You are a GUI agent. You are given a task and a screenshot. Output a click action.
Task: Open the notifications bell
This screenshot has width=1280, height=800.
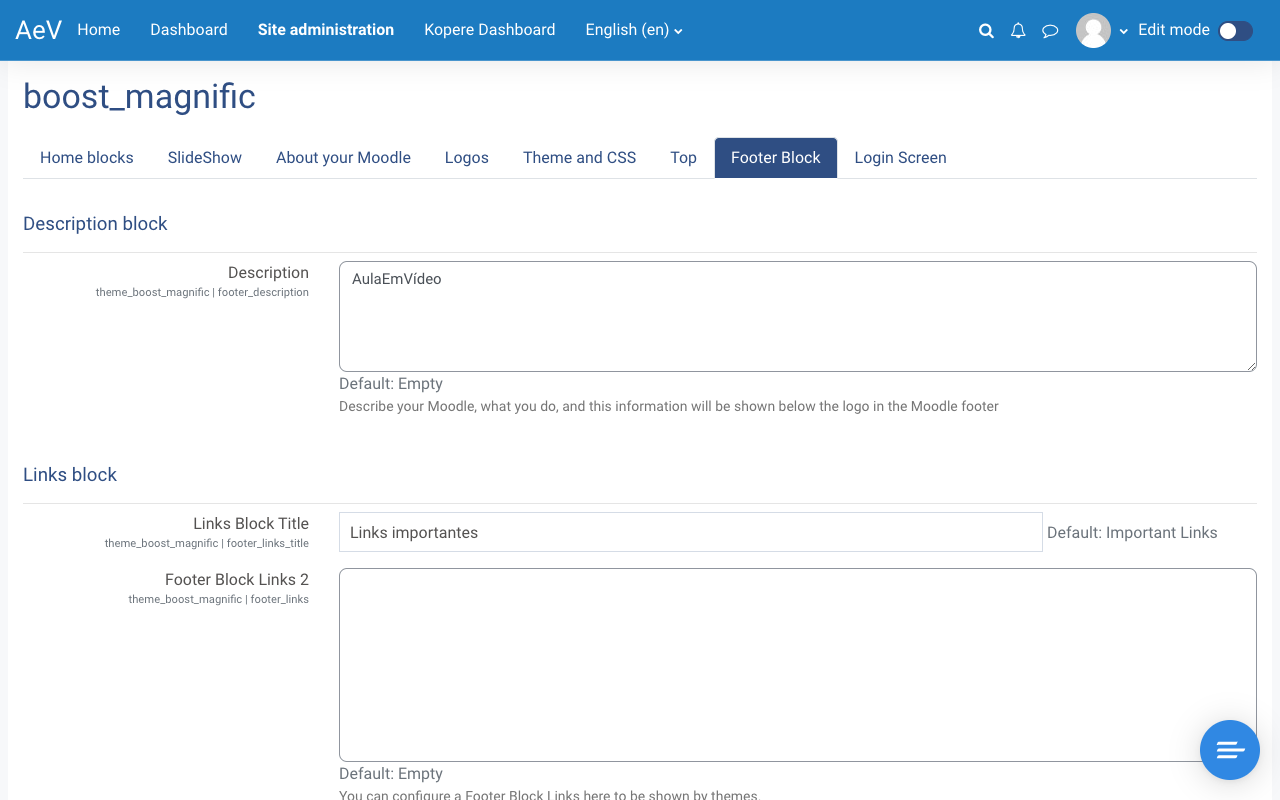pos(1018,31)
